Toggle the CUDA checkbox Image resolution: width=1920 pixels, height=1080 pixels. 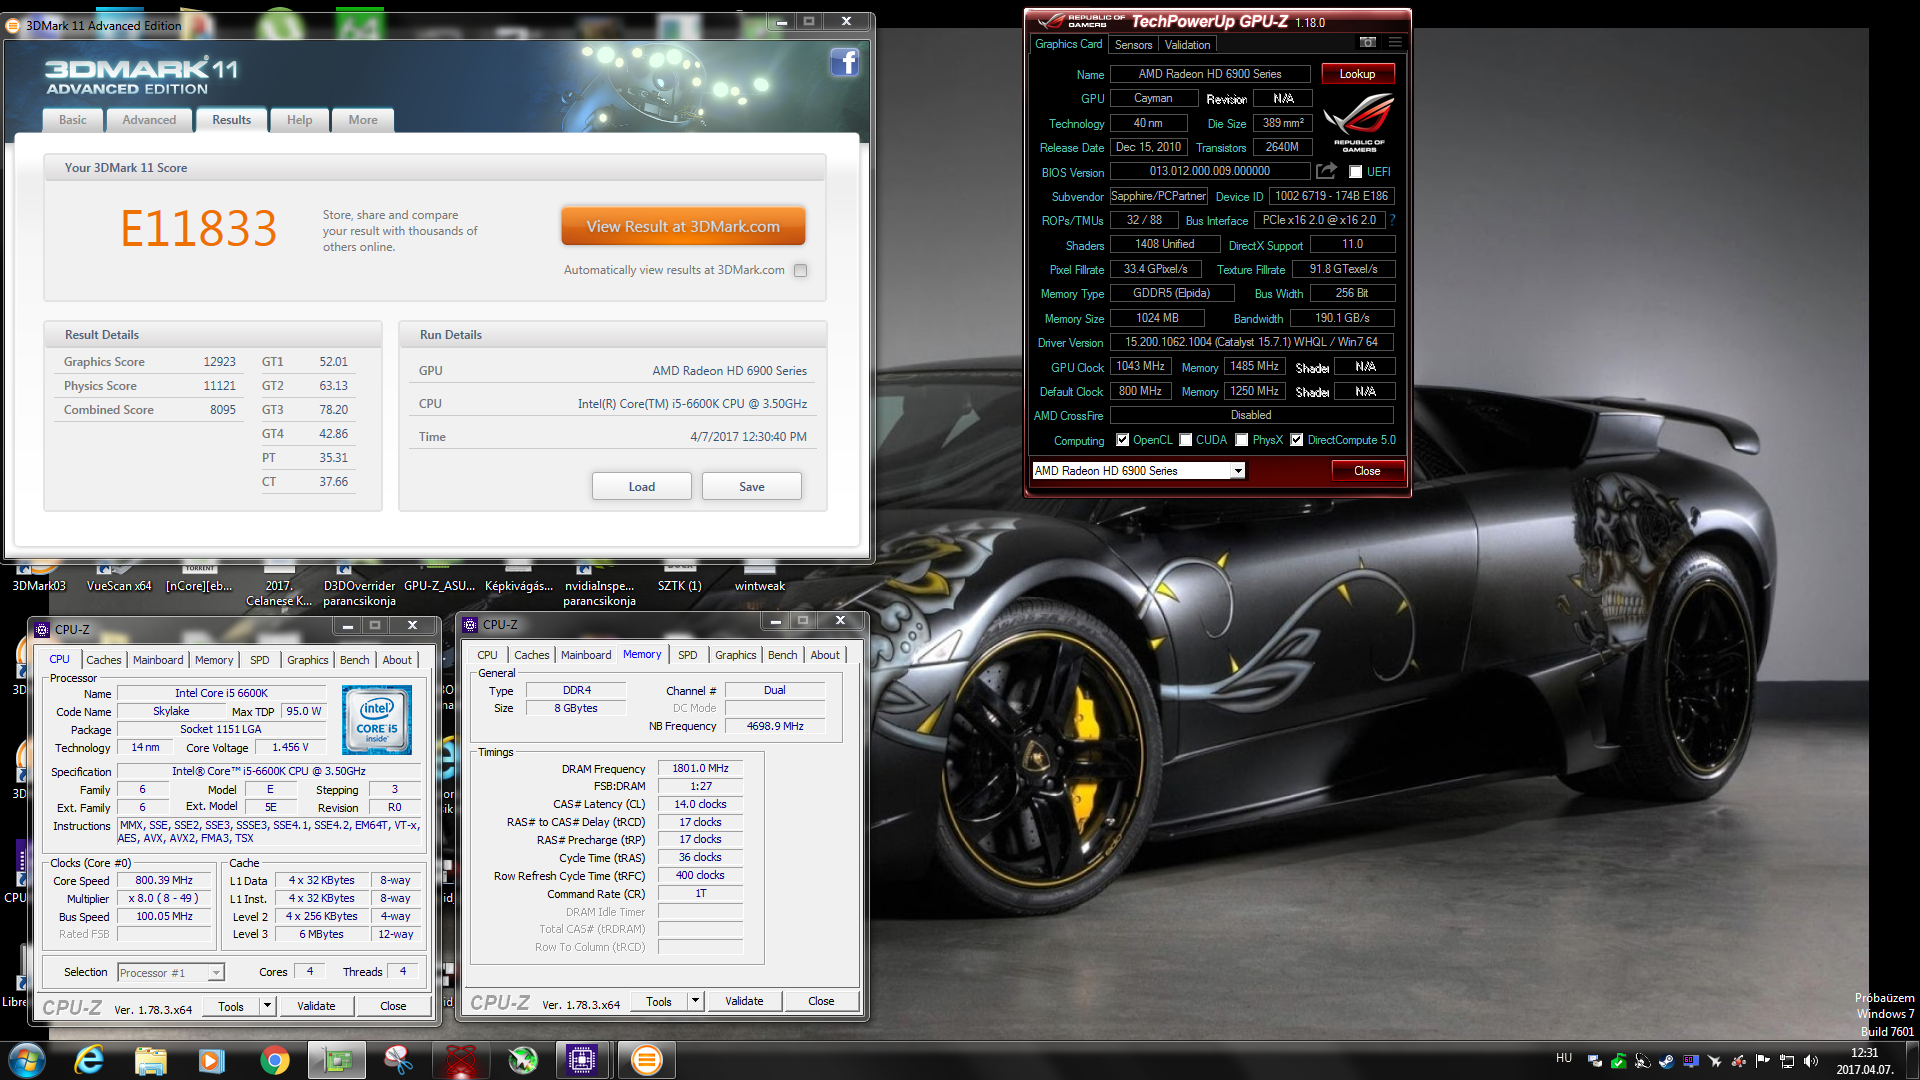(x=1185, y=440)
